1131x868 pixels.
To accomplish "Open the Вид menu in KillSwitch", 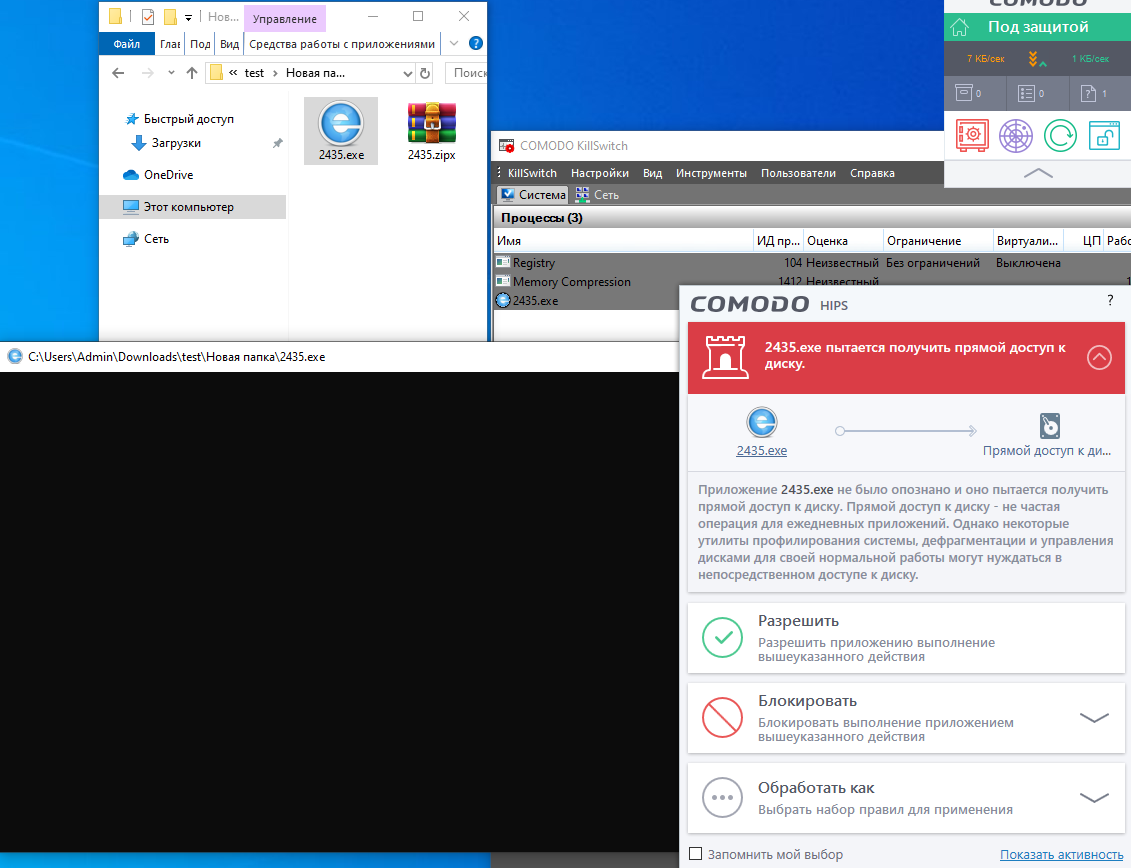I will click(x=652, y=173).
